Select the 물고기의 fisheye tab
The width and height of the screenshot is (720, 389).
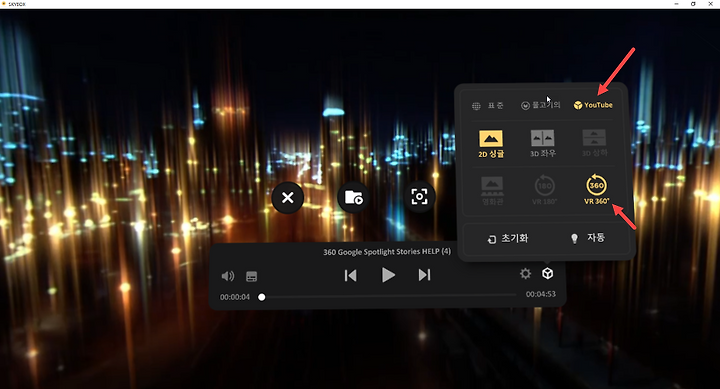point(540,105)
